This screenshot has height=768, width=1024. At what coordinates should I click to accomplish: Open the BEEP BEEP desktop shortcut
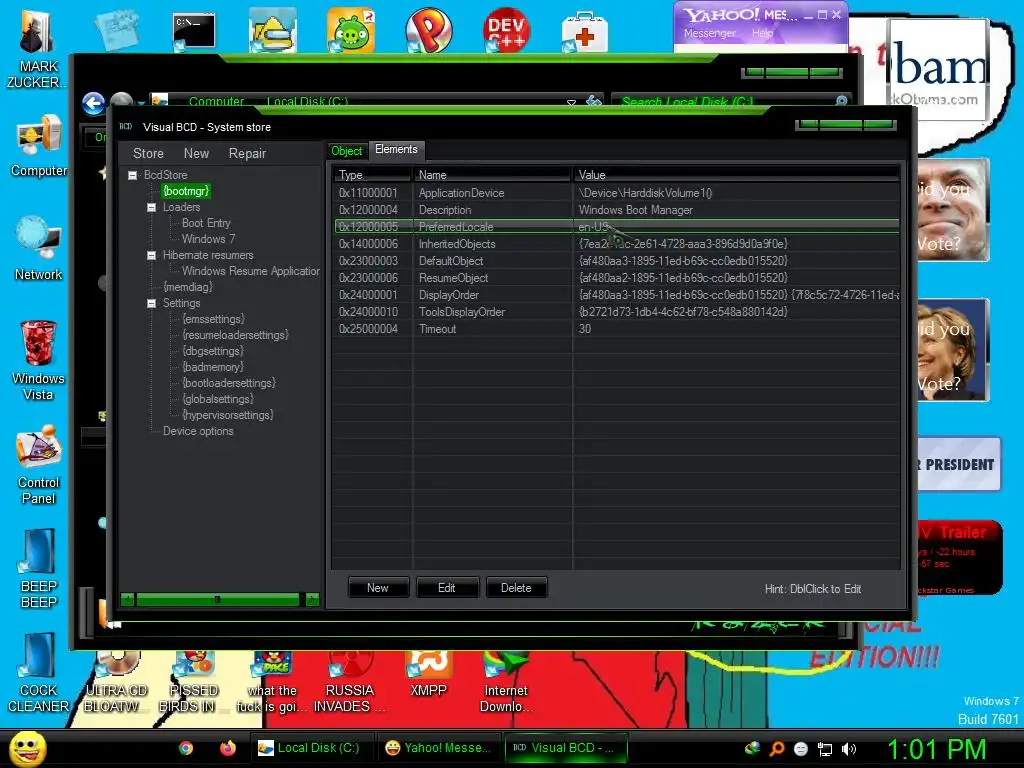point(39,568)
